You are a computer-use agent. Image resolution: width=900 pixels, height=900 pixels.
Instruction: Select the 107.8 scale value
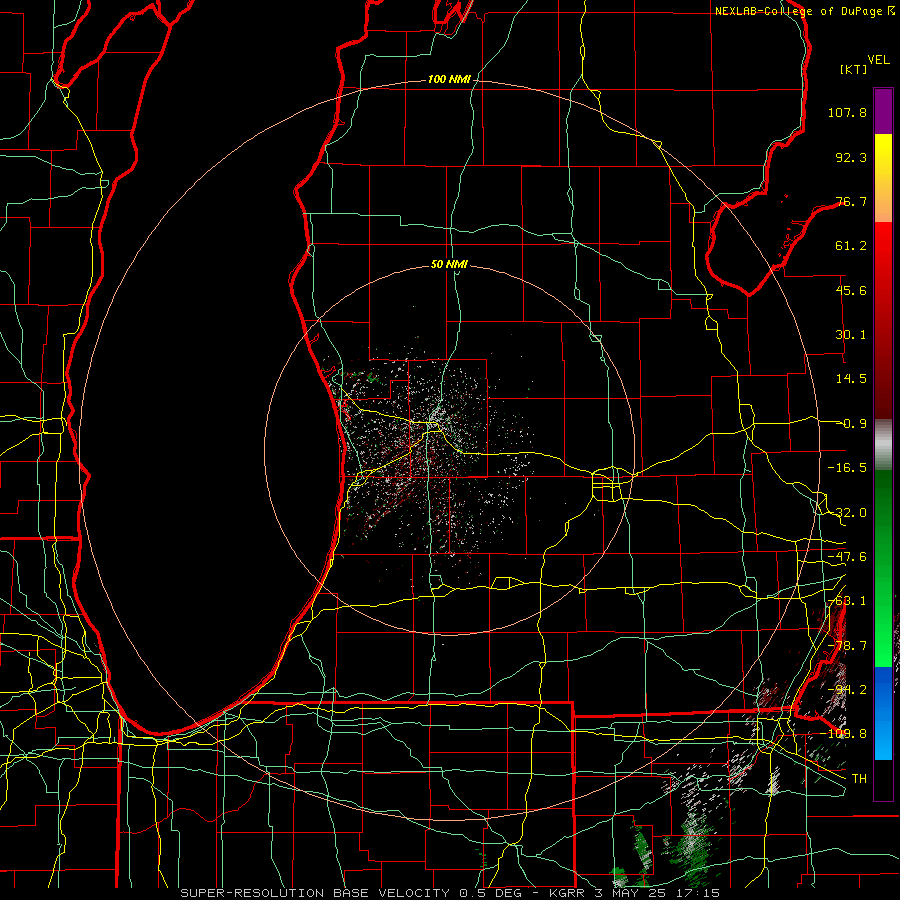[x=847, y=112]
